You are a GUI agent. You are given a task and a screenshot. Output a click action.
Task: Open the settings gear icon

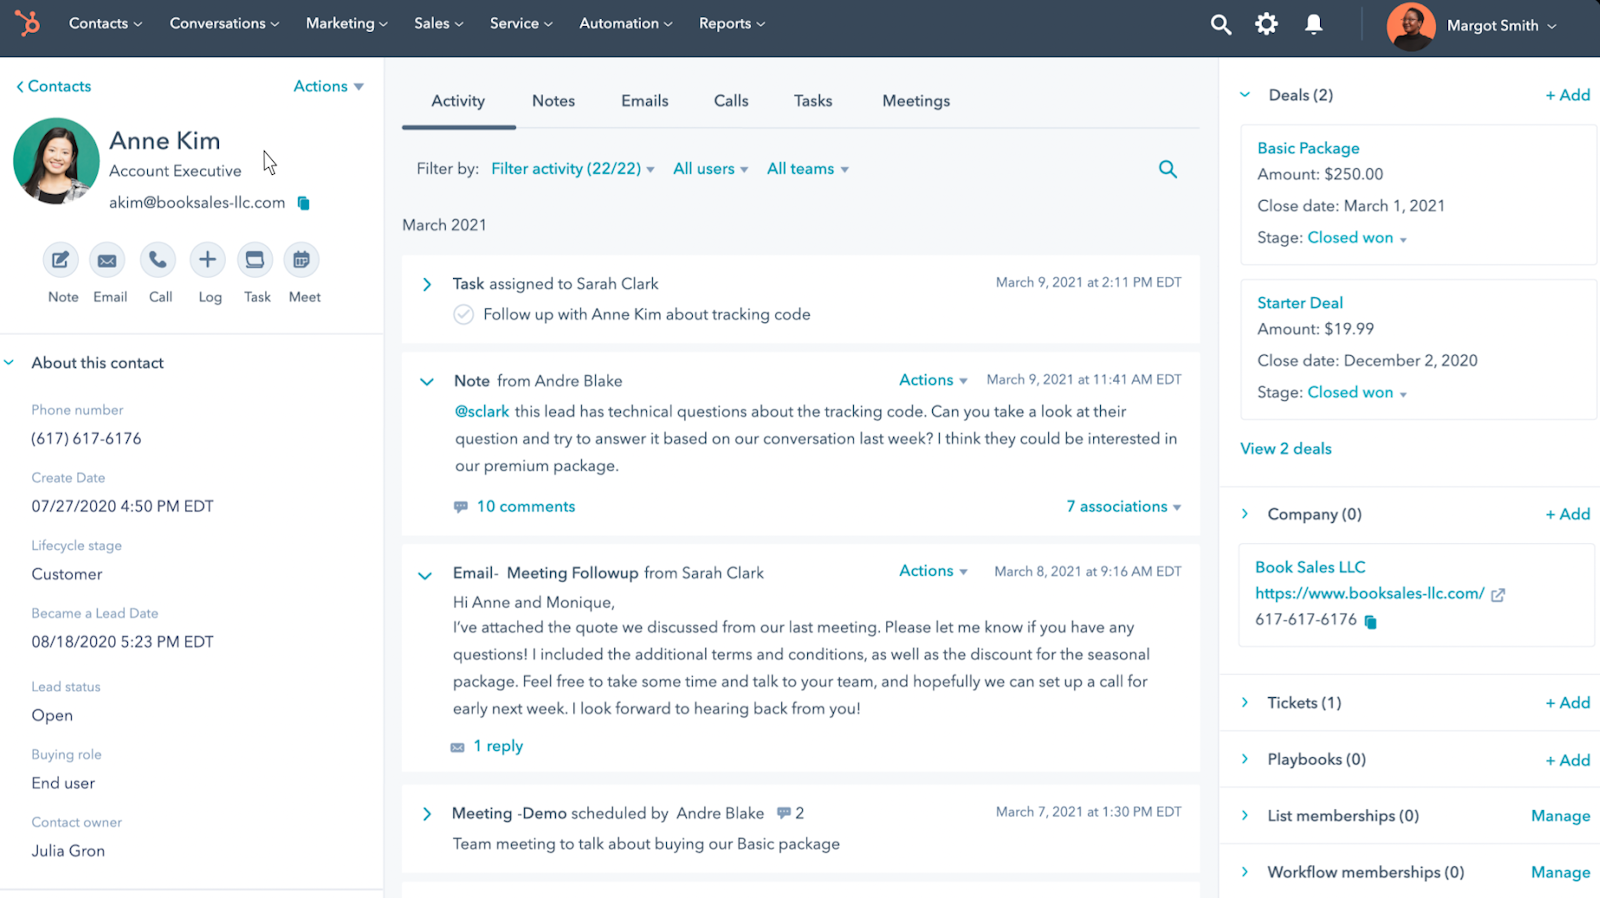pyautogui.click(x=1266, y=24)
